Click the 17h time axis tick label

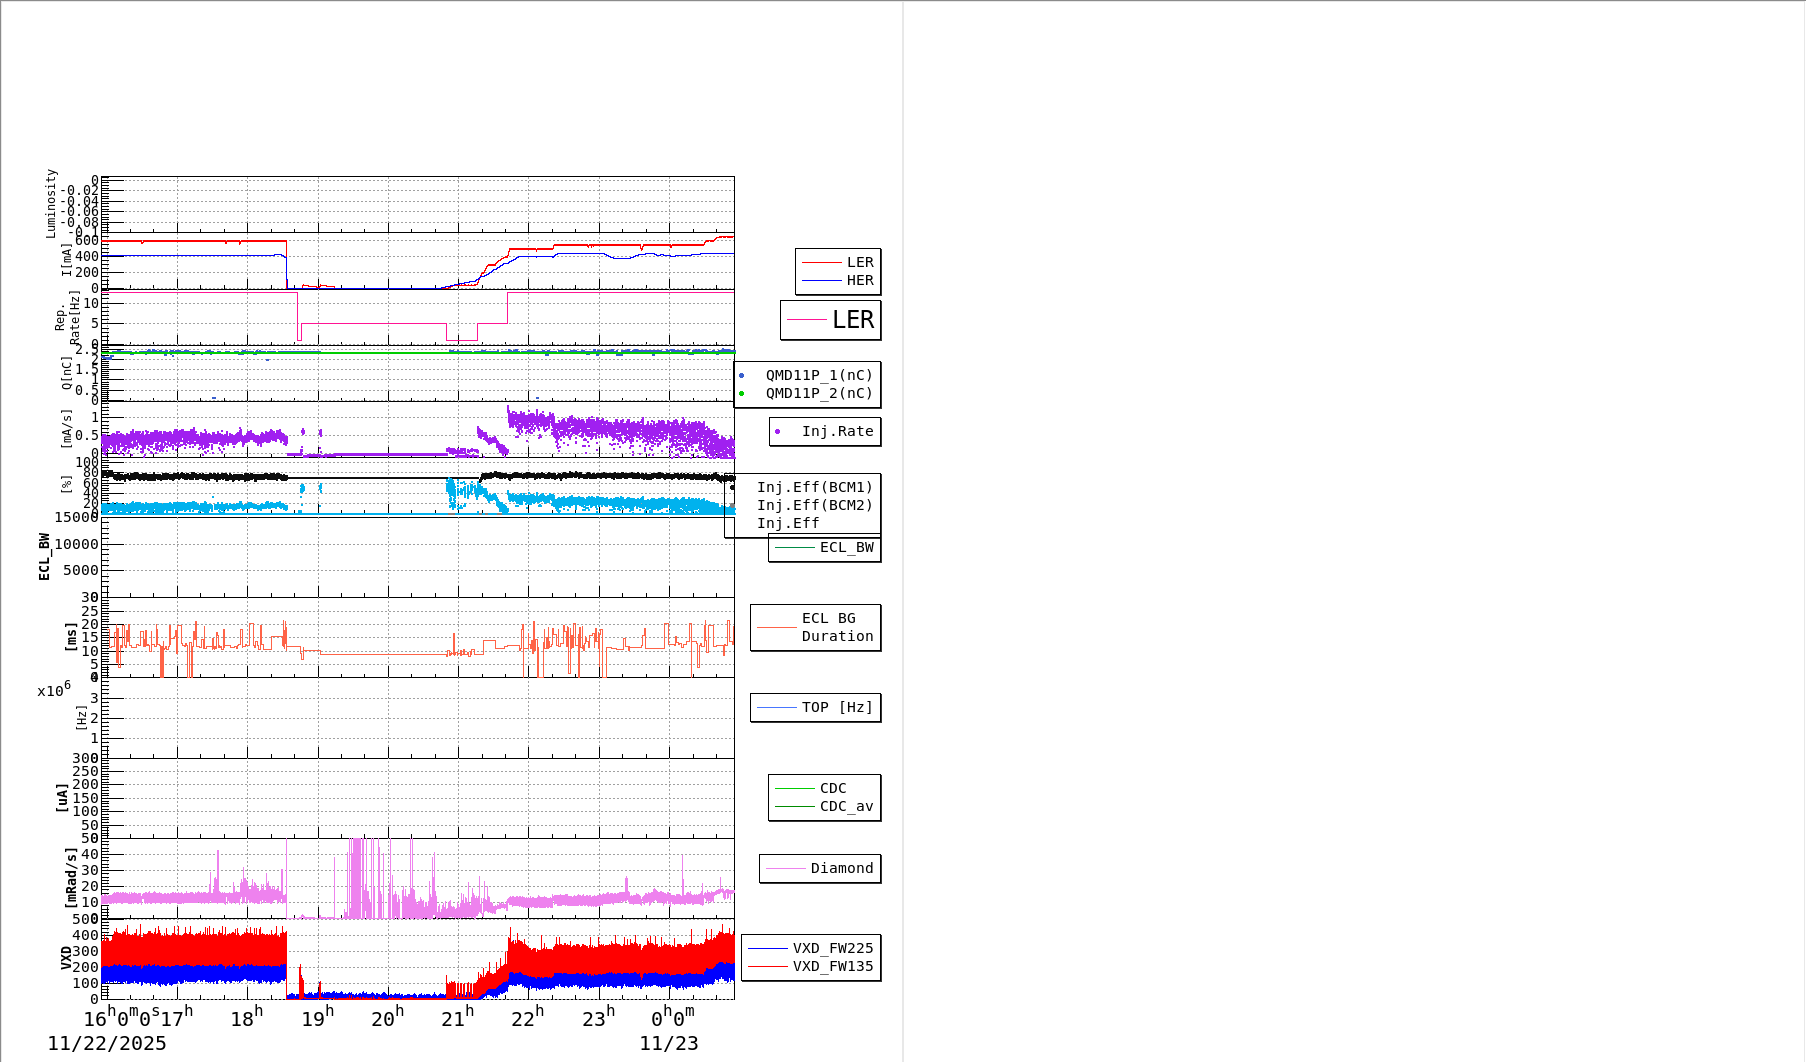point(177,1018)
